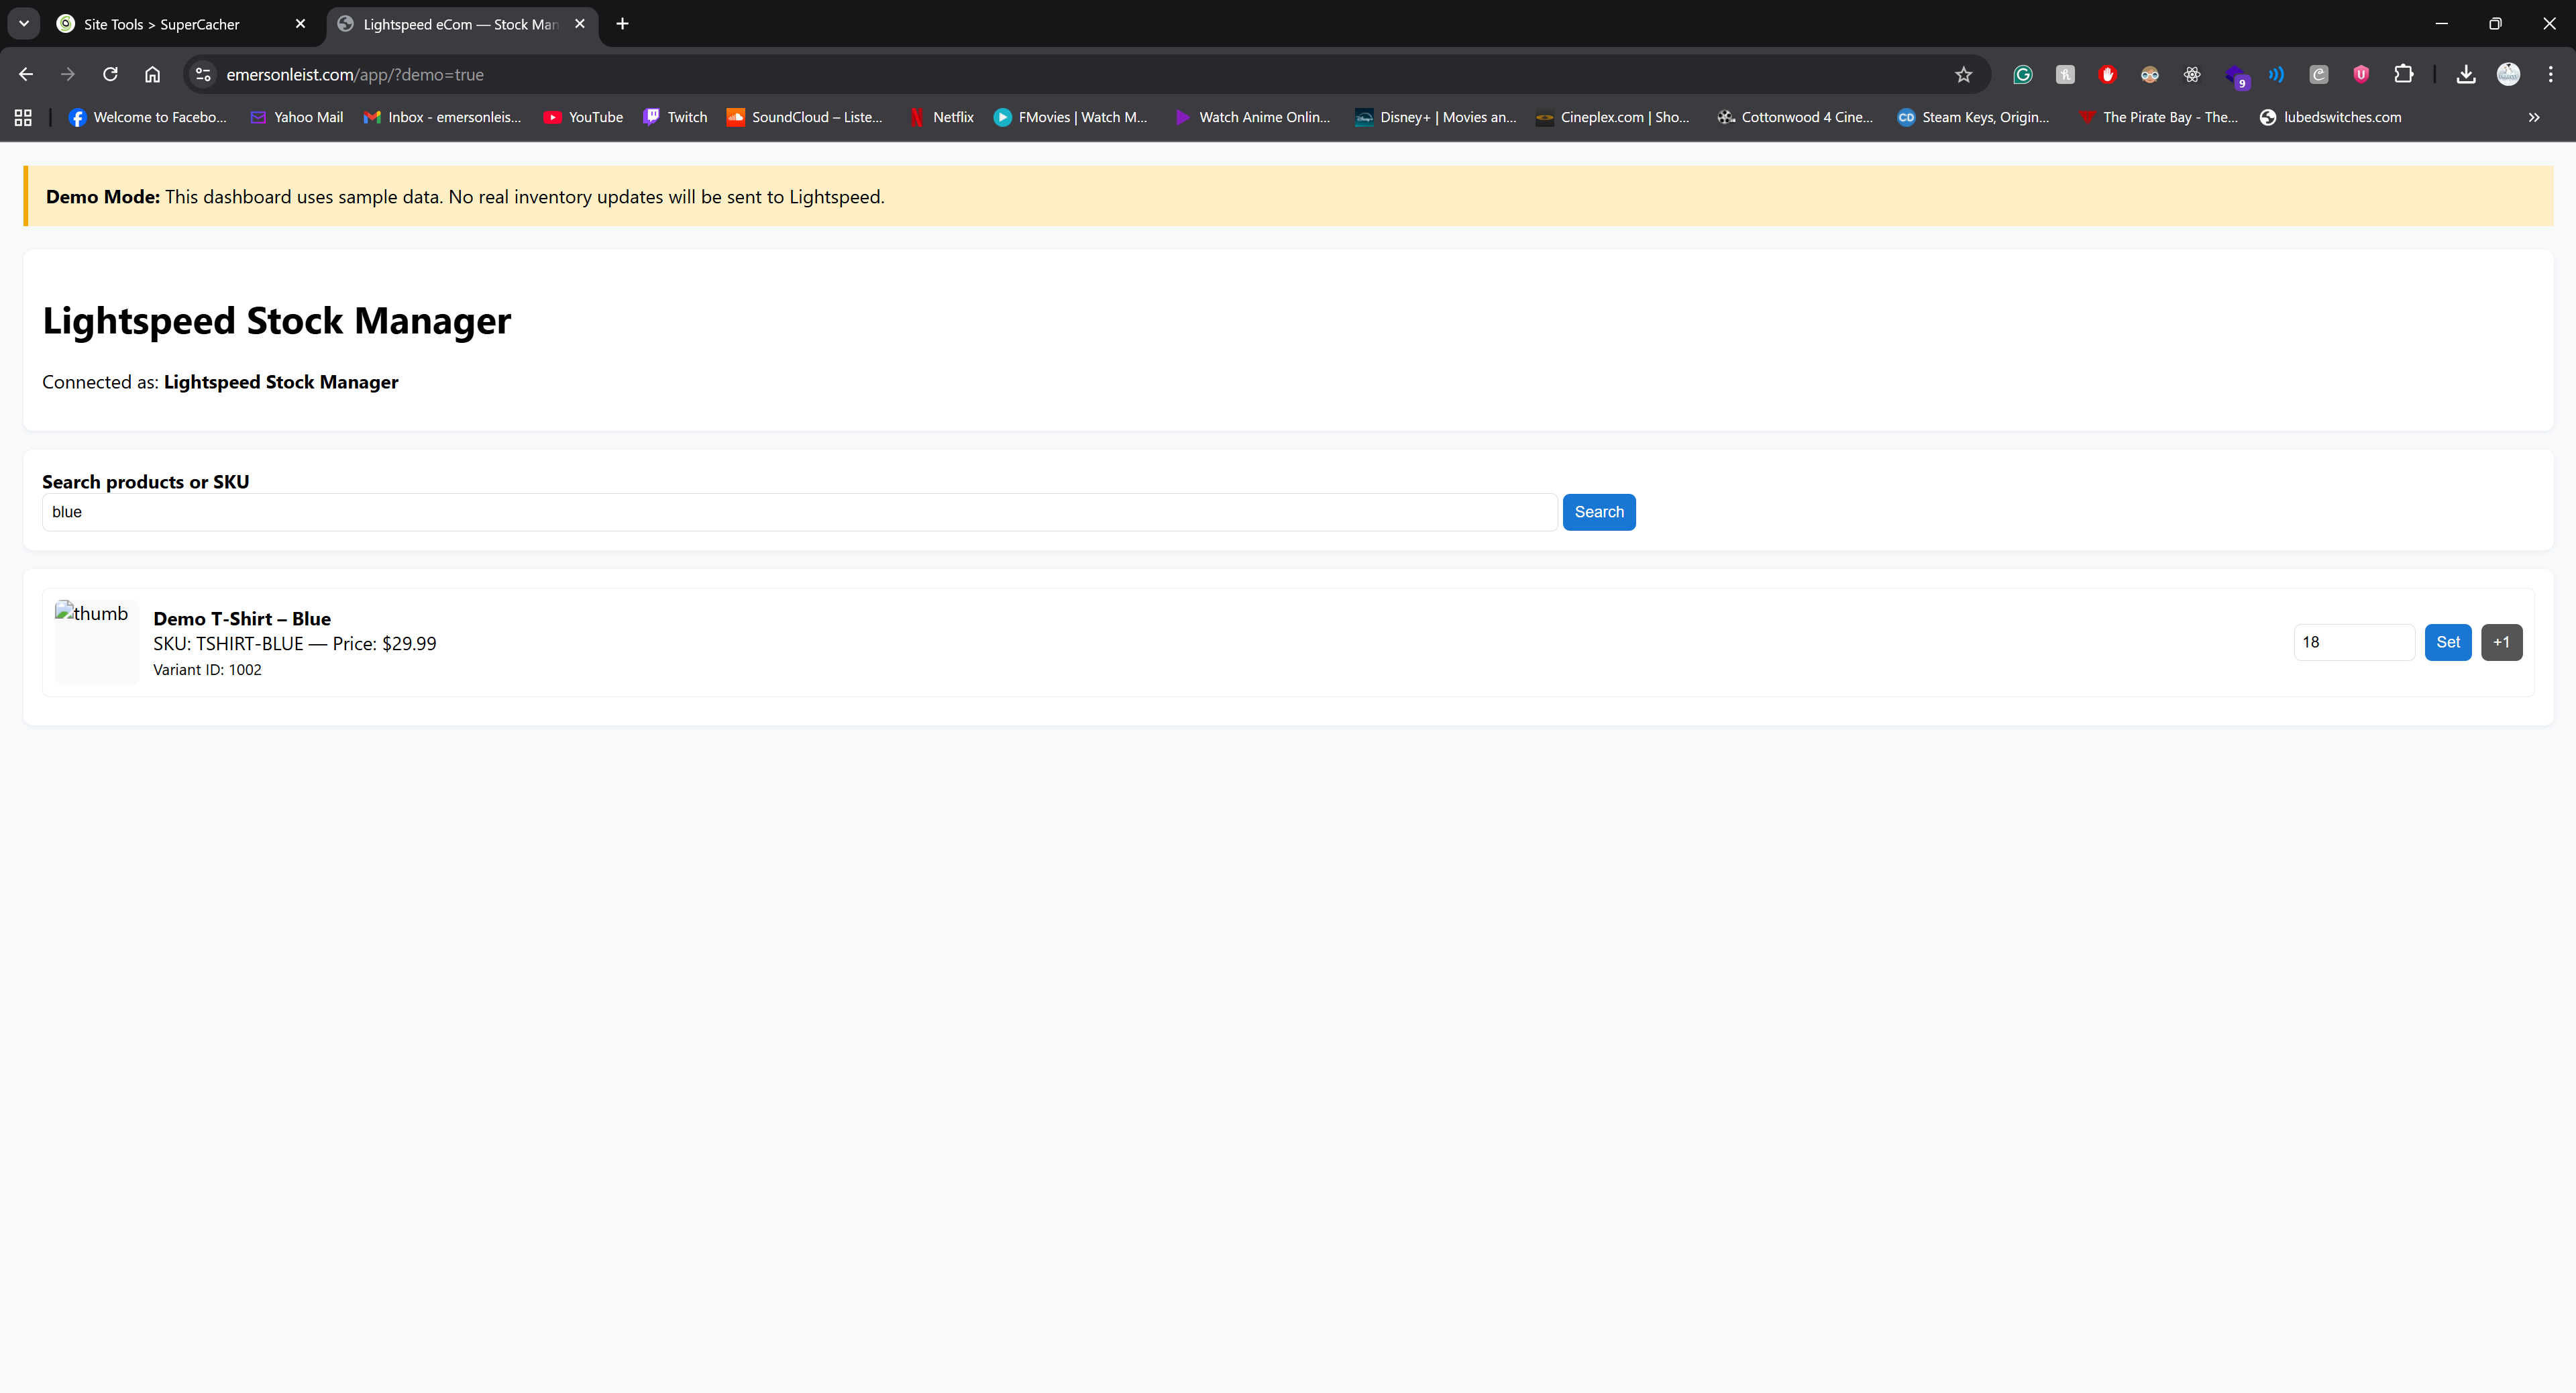
Task: Focus the stock quantity input field
Action: pos(2353,642)
